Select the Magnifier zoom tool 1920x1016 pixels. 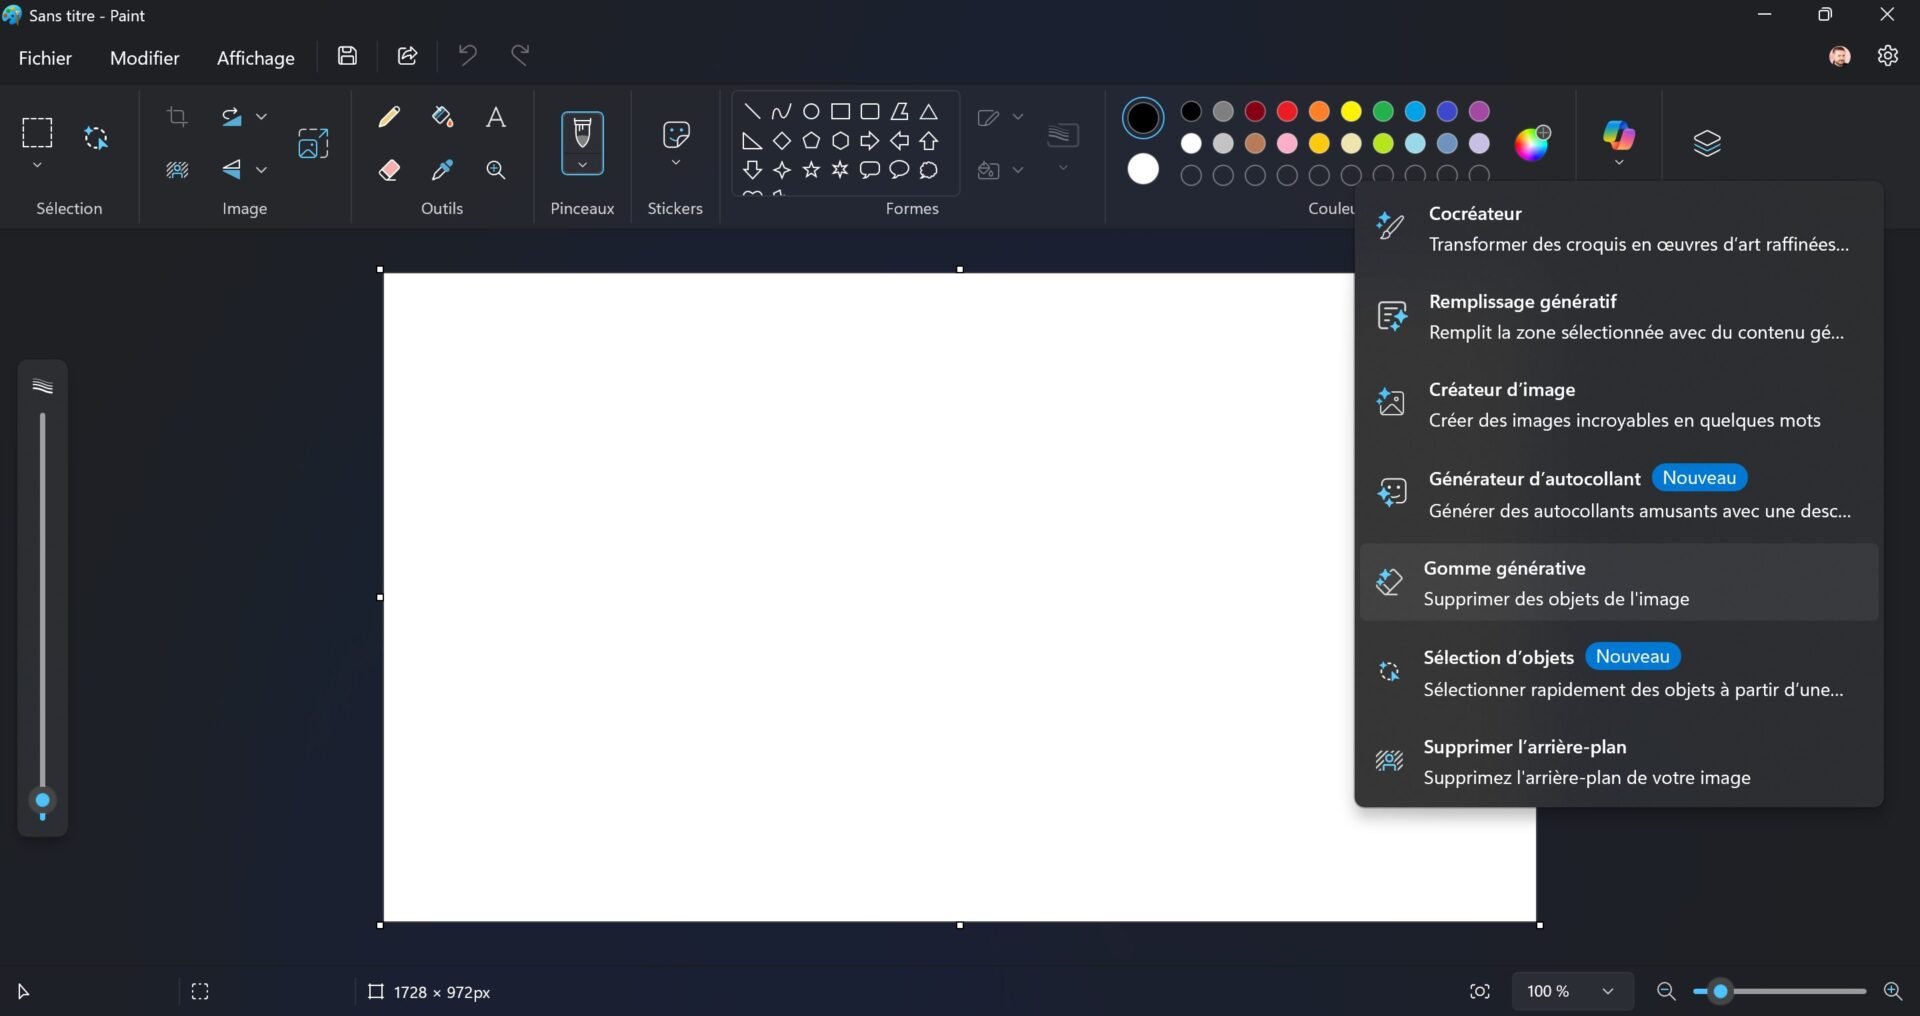pos(495,170)
